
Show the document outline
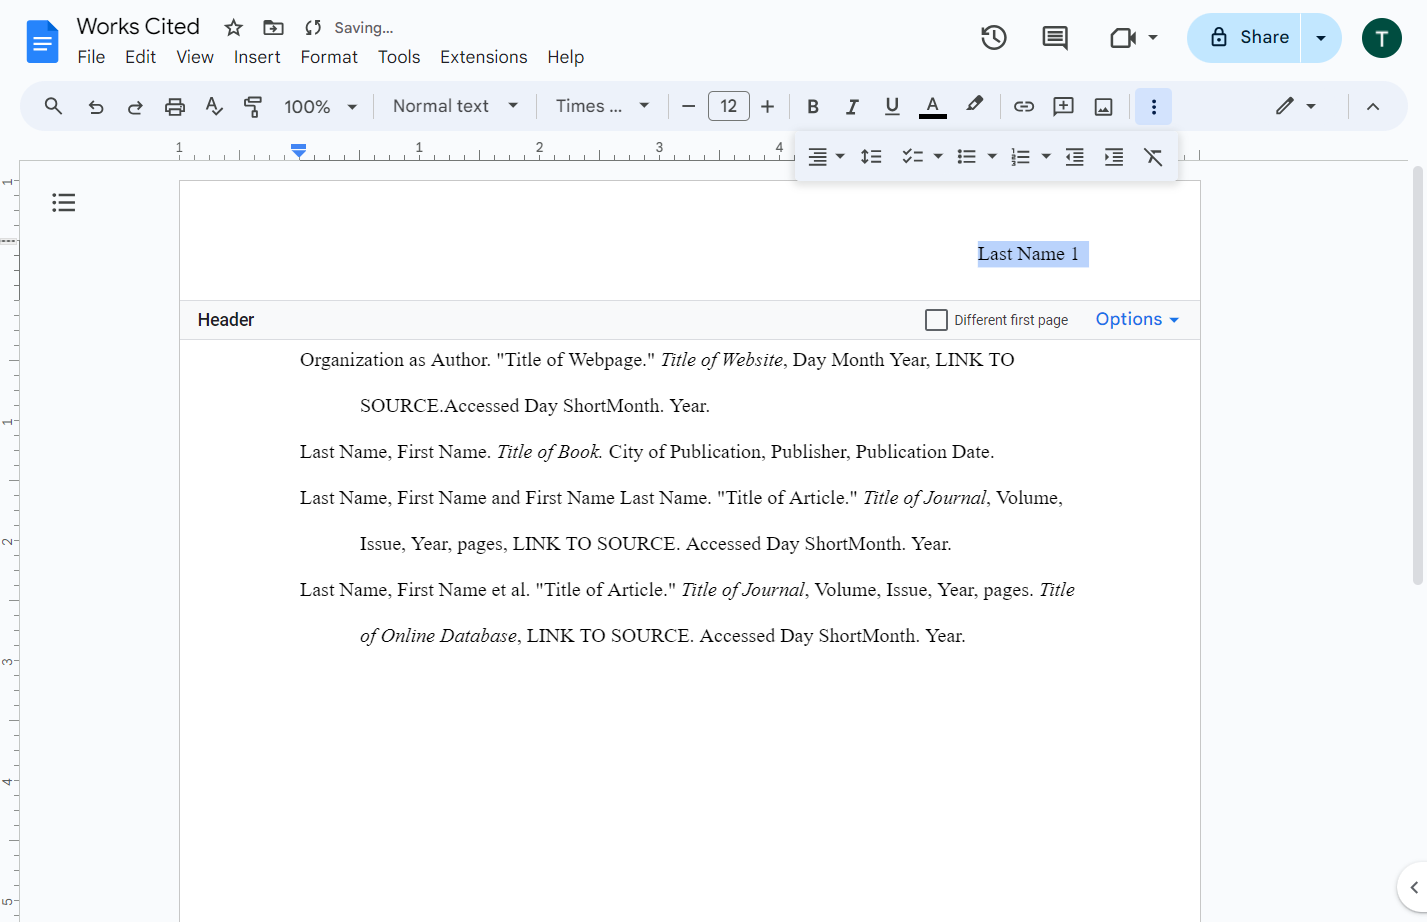tap(64, 203)
